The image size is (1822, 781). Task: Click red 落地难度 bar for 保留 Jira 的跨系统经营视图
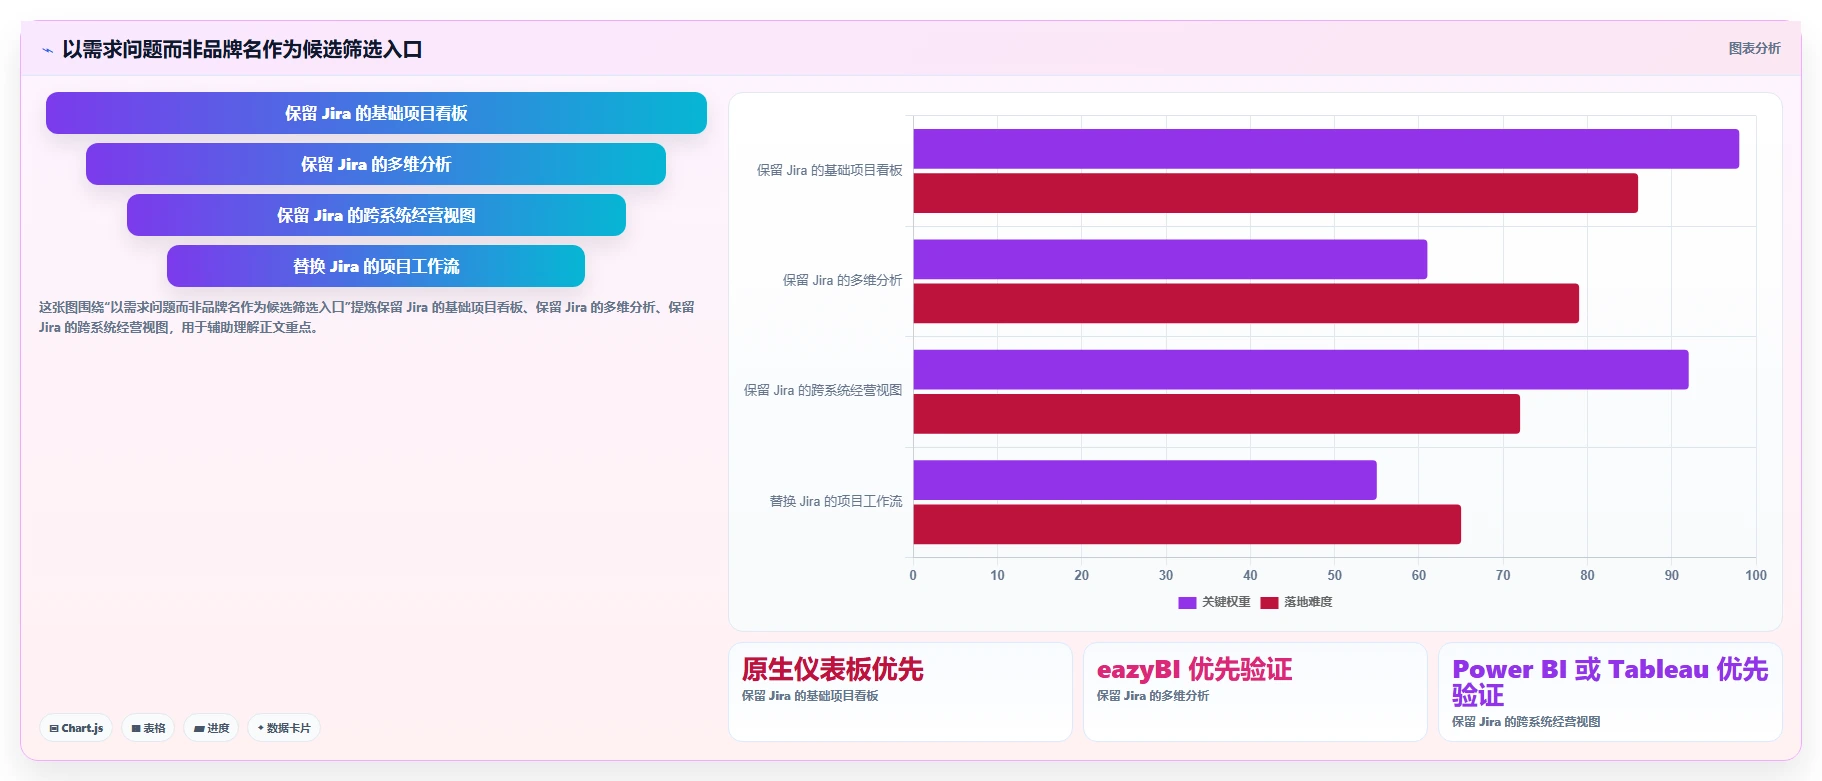point(1216,414)
